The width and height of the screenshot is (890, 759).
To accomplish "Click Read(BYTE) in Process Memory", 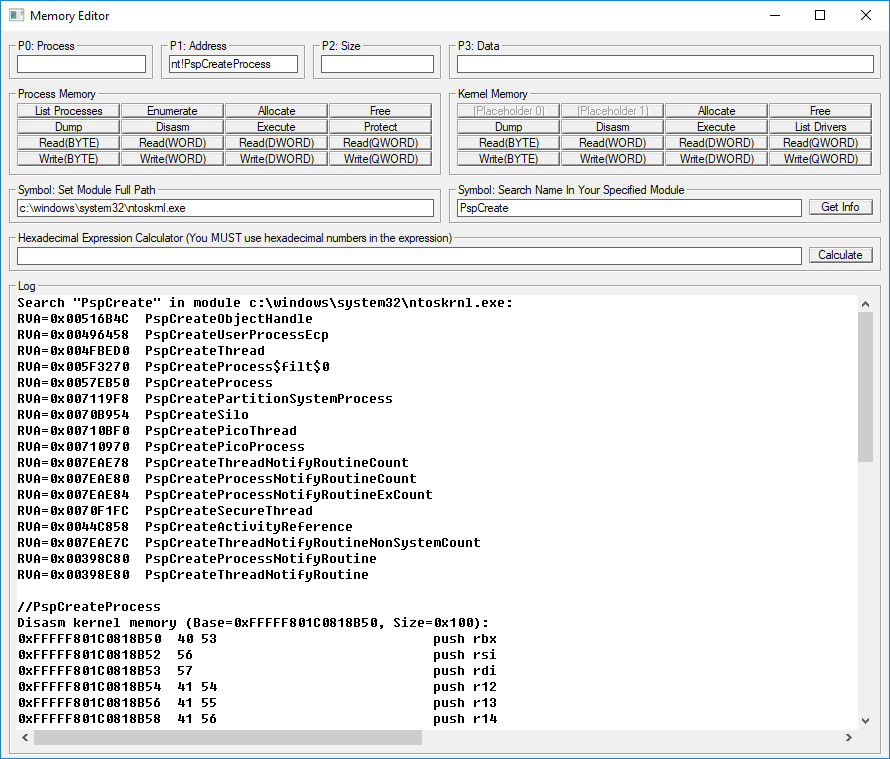I will (x=69, y=142).
